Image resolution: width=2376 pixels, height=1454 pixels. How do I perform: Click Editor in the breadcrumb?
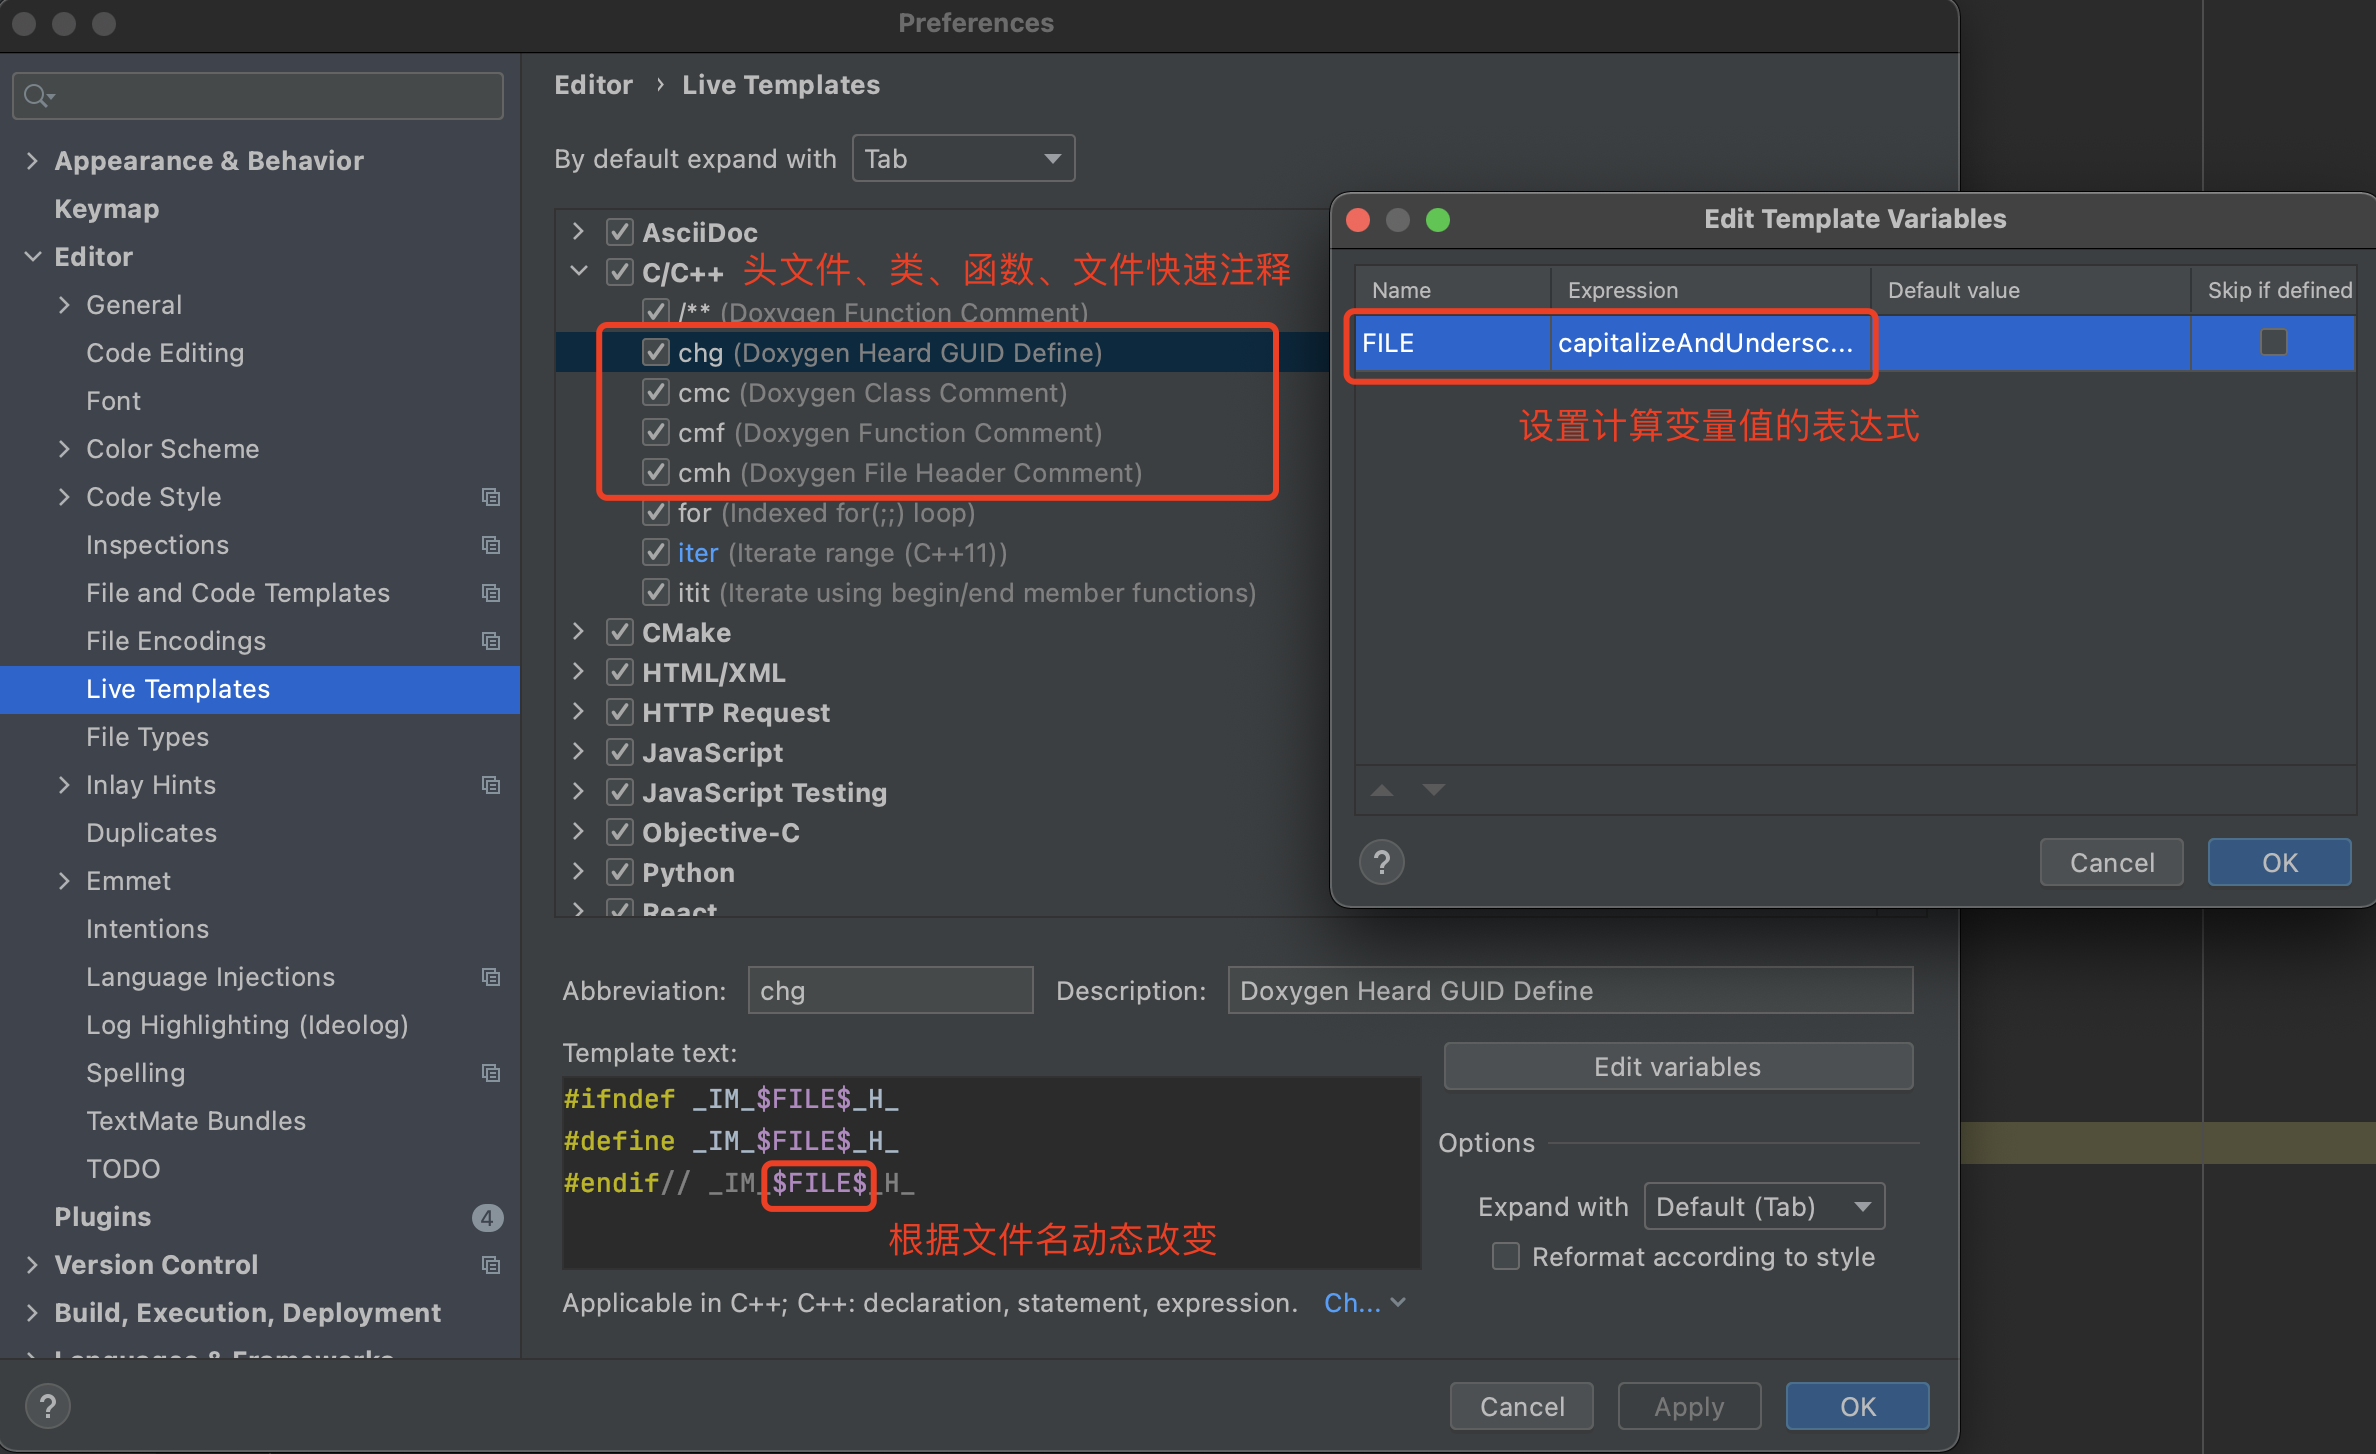593,85
